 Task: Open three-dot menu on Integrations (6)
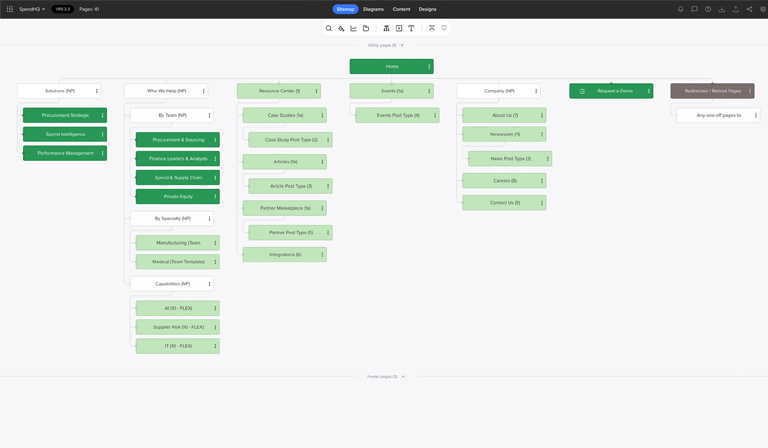tap(322, 255)
